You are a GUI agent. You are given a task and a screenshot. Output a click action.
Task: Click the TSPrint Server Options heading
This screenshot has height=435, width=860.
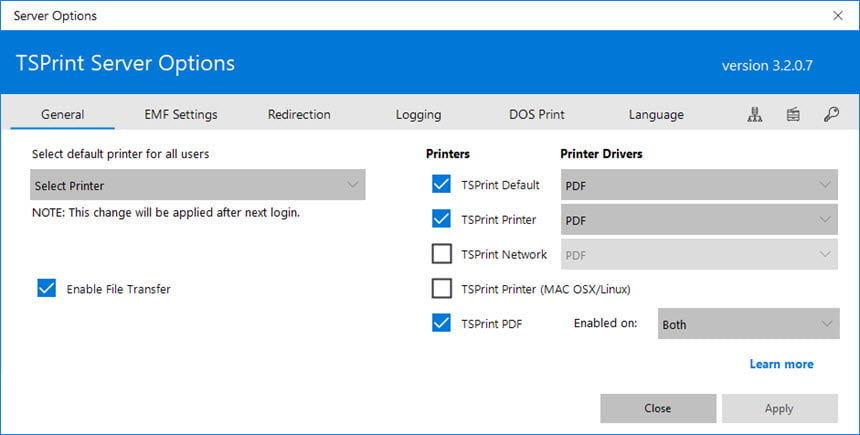coord(125,63)
